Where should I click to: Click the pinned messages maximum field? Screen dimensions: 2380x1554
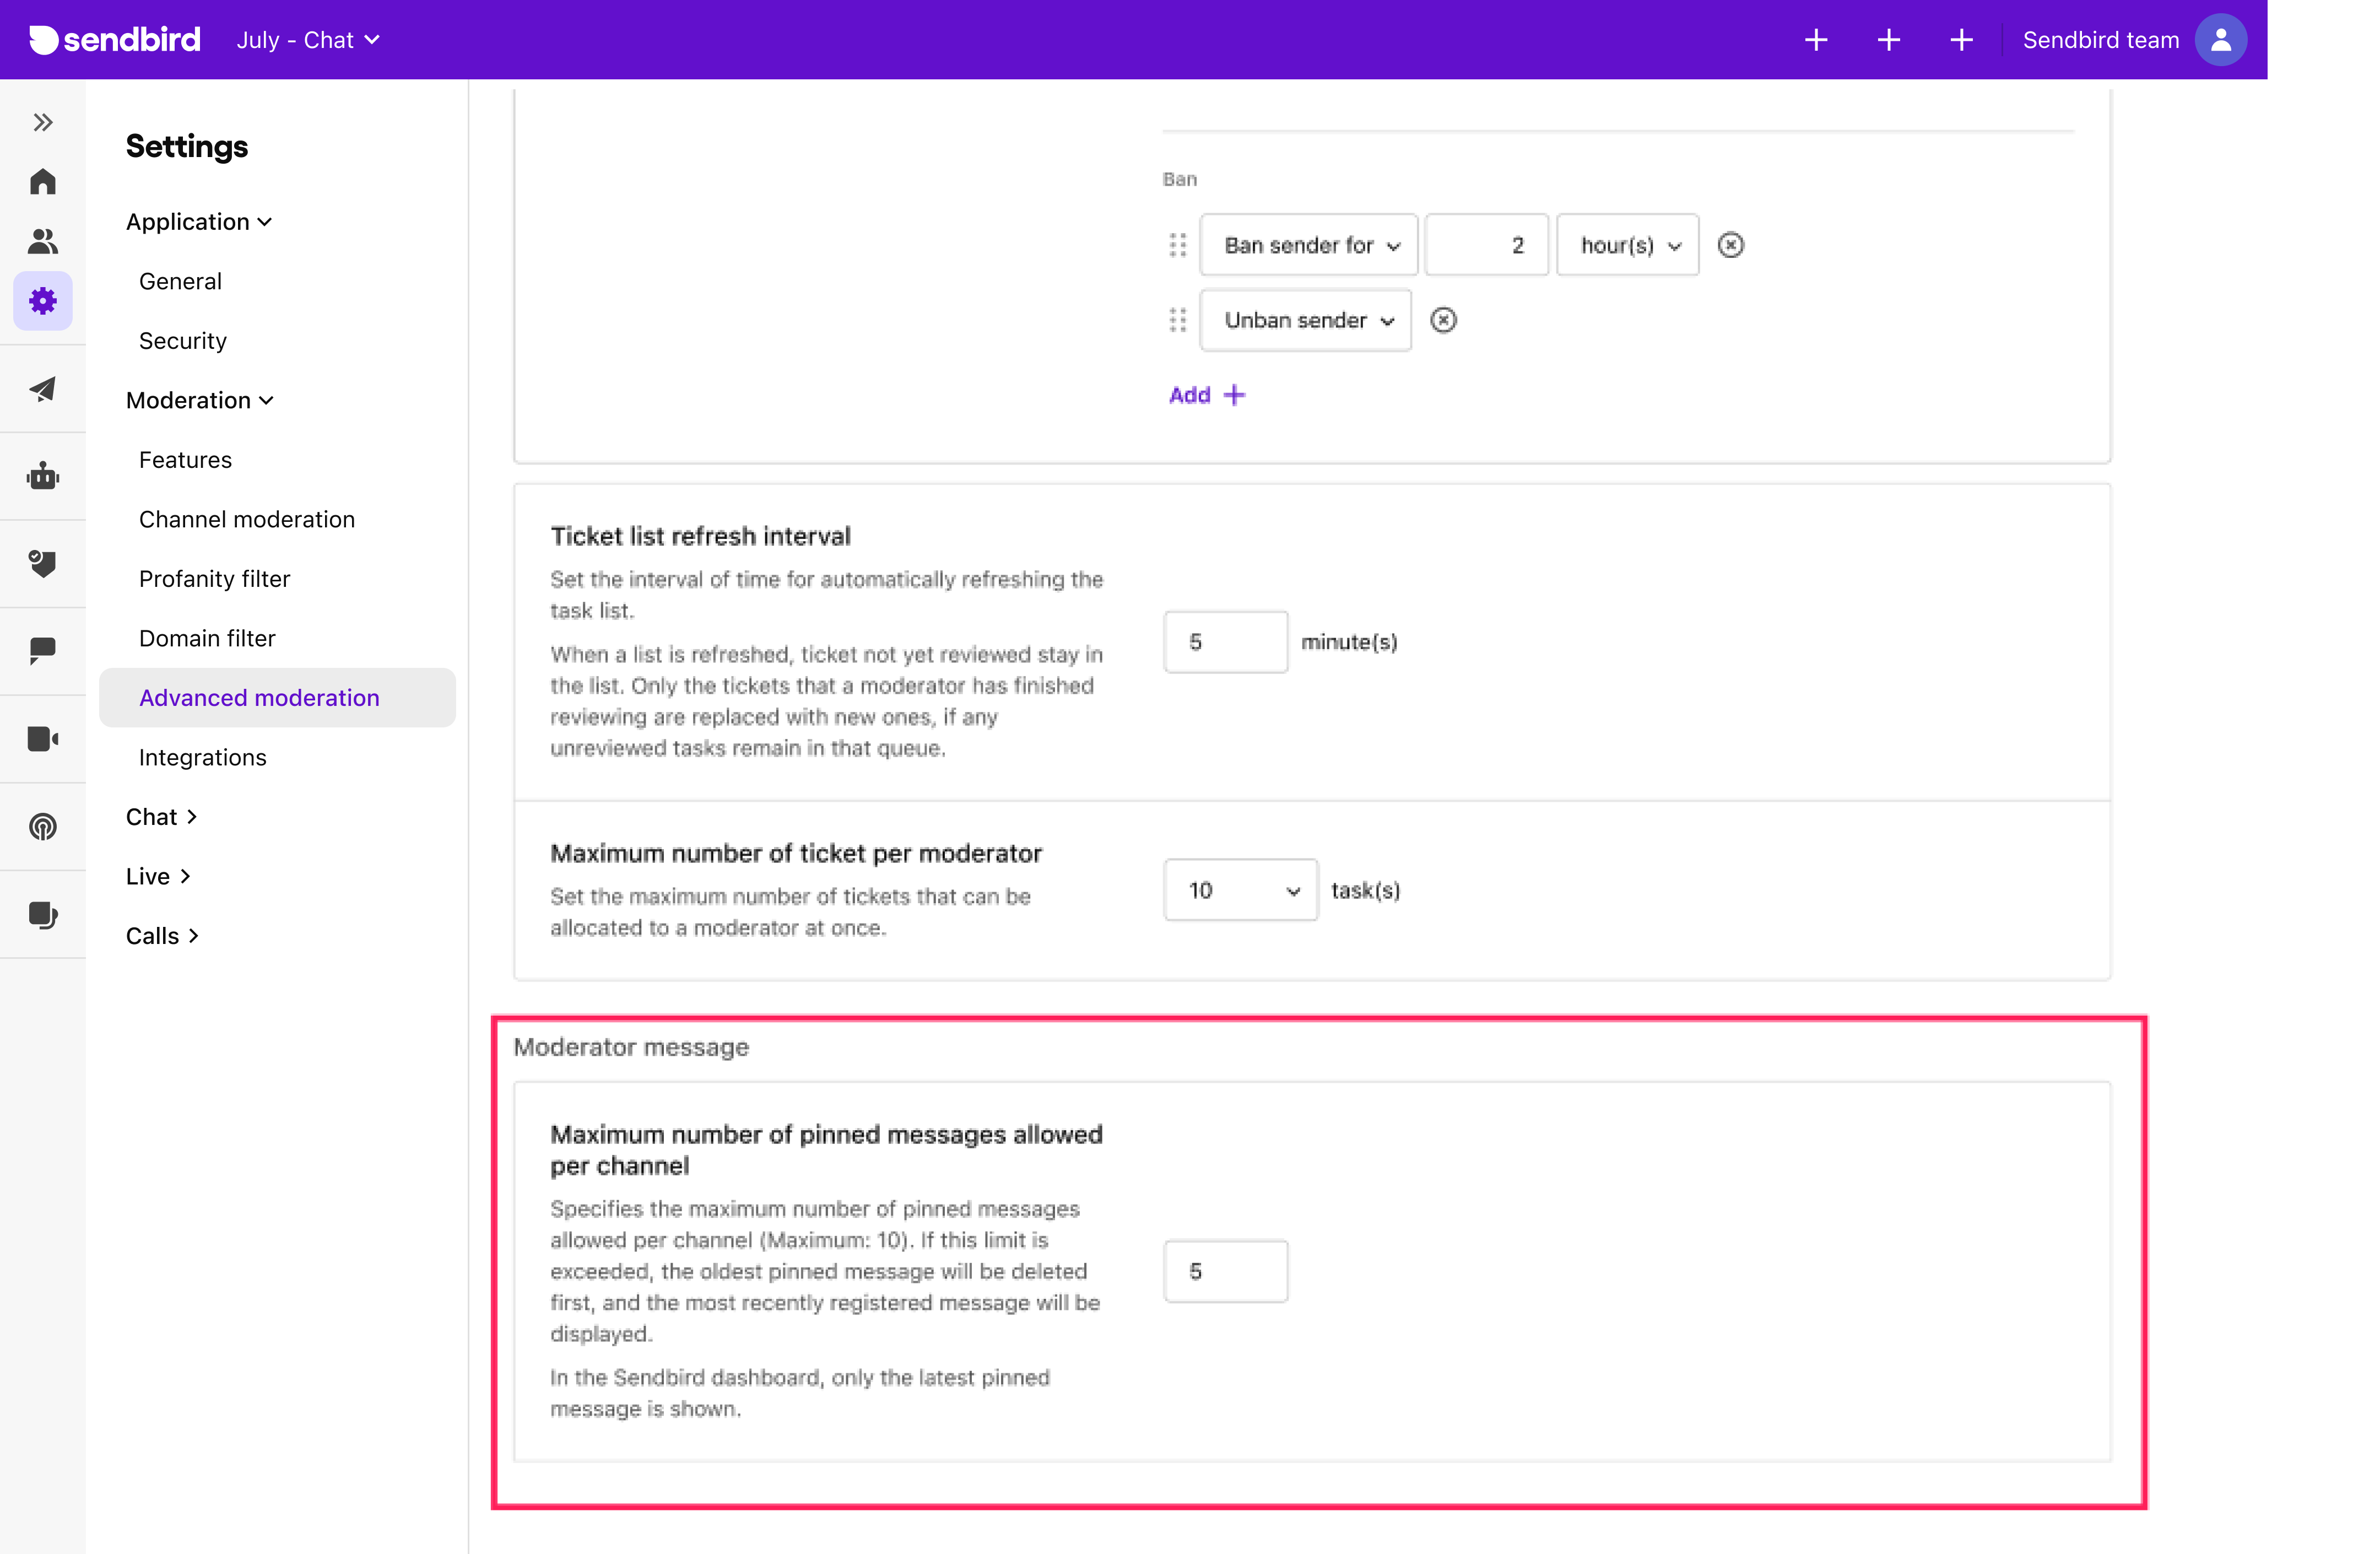pyautogui.click(x=1225, y=1271)
